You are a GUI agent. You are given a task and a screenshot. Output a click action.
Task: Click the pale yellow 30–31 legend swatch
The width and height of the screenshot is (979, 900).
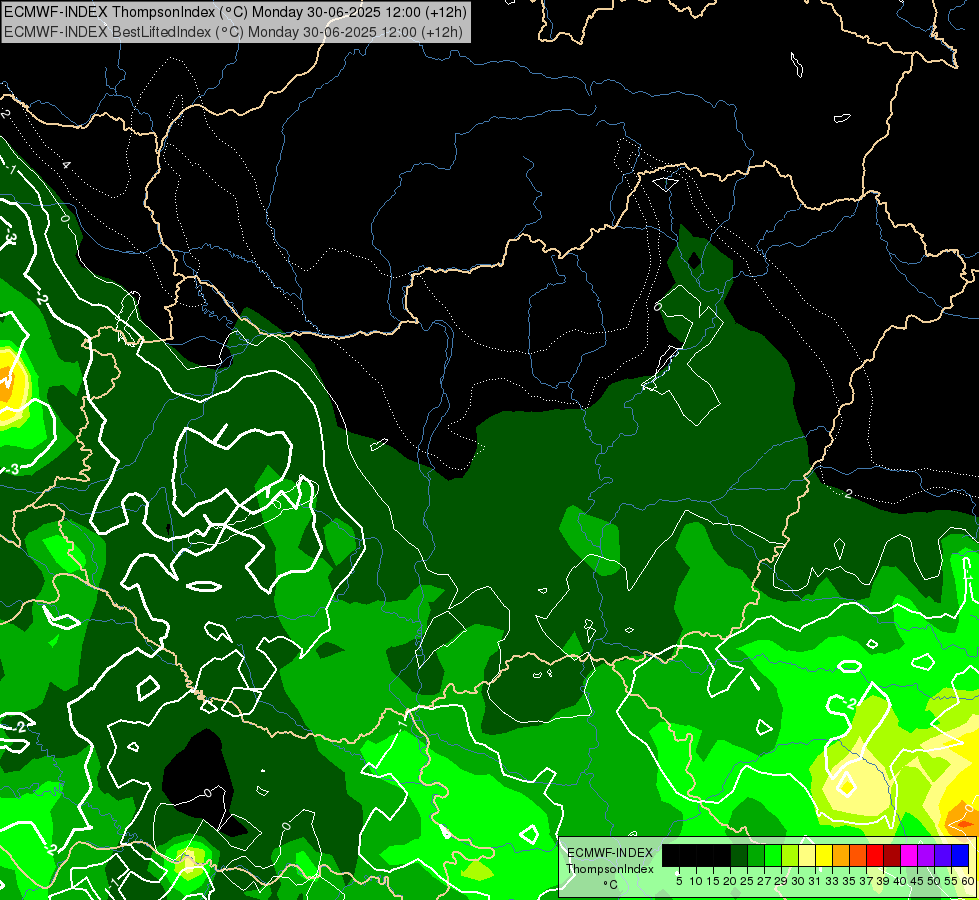807,855
